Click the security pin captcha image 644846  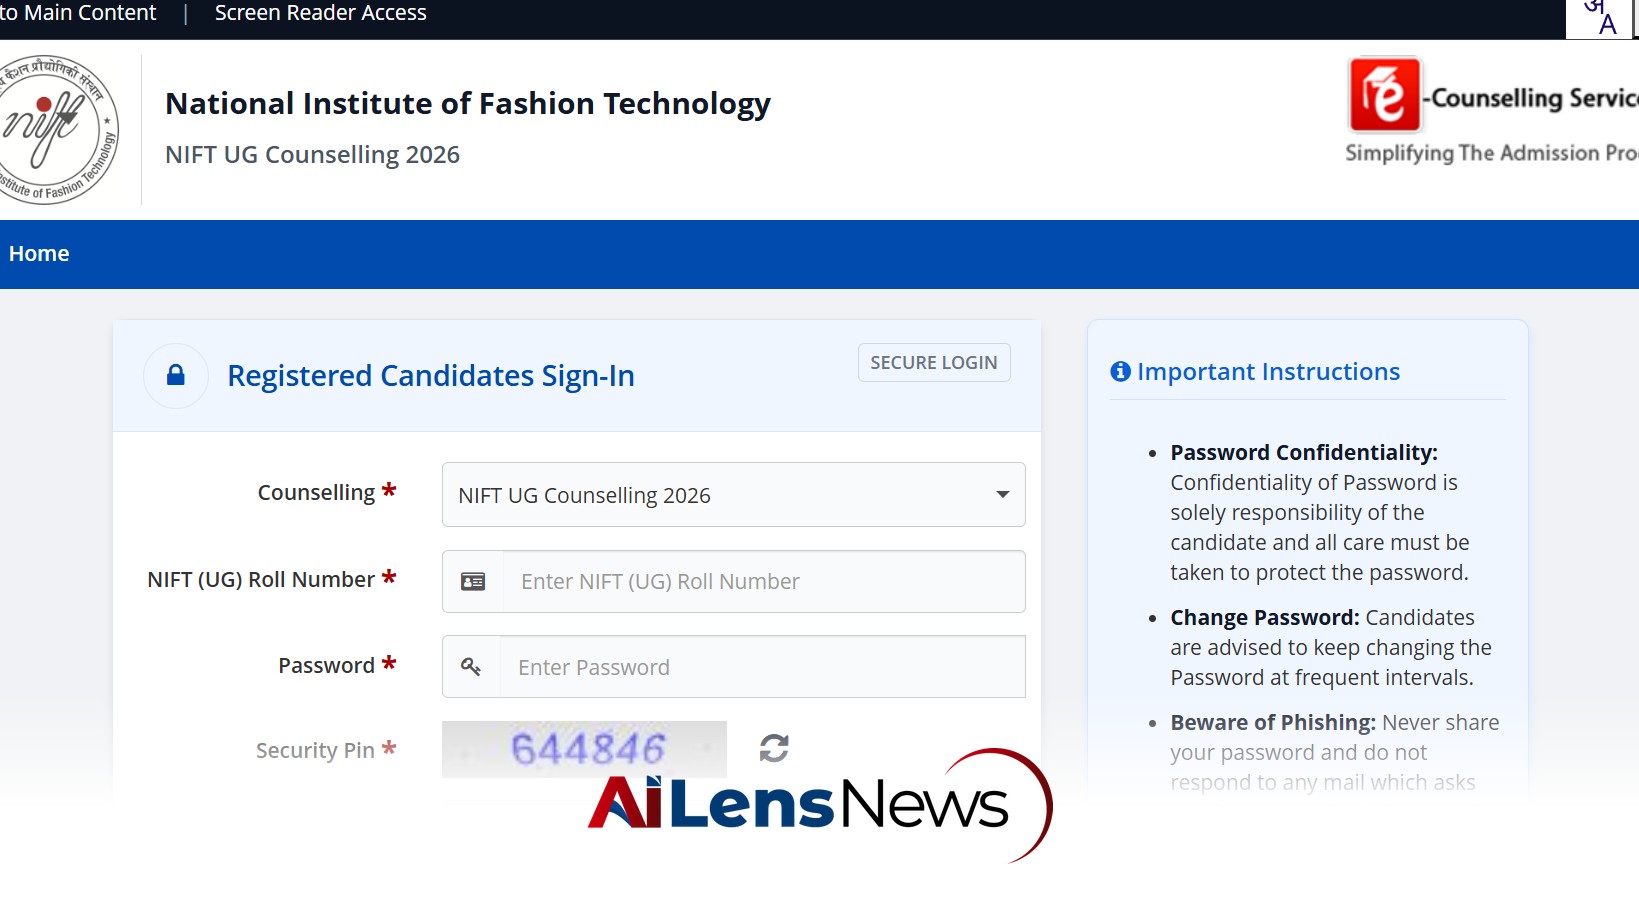584,748
